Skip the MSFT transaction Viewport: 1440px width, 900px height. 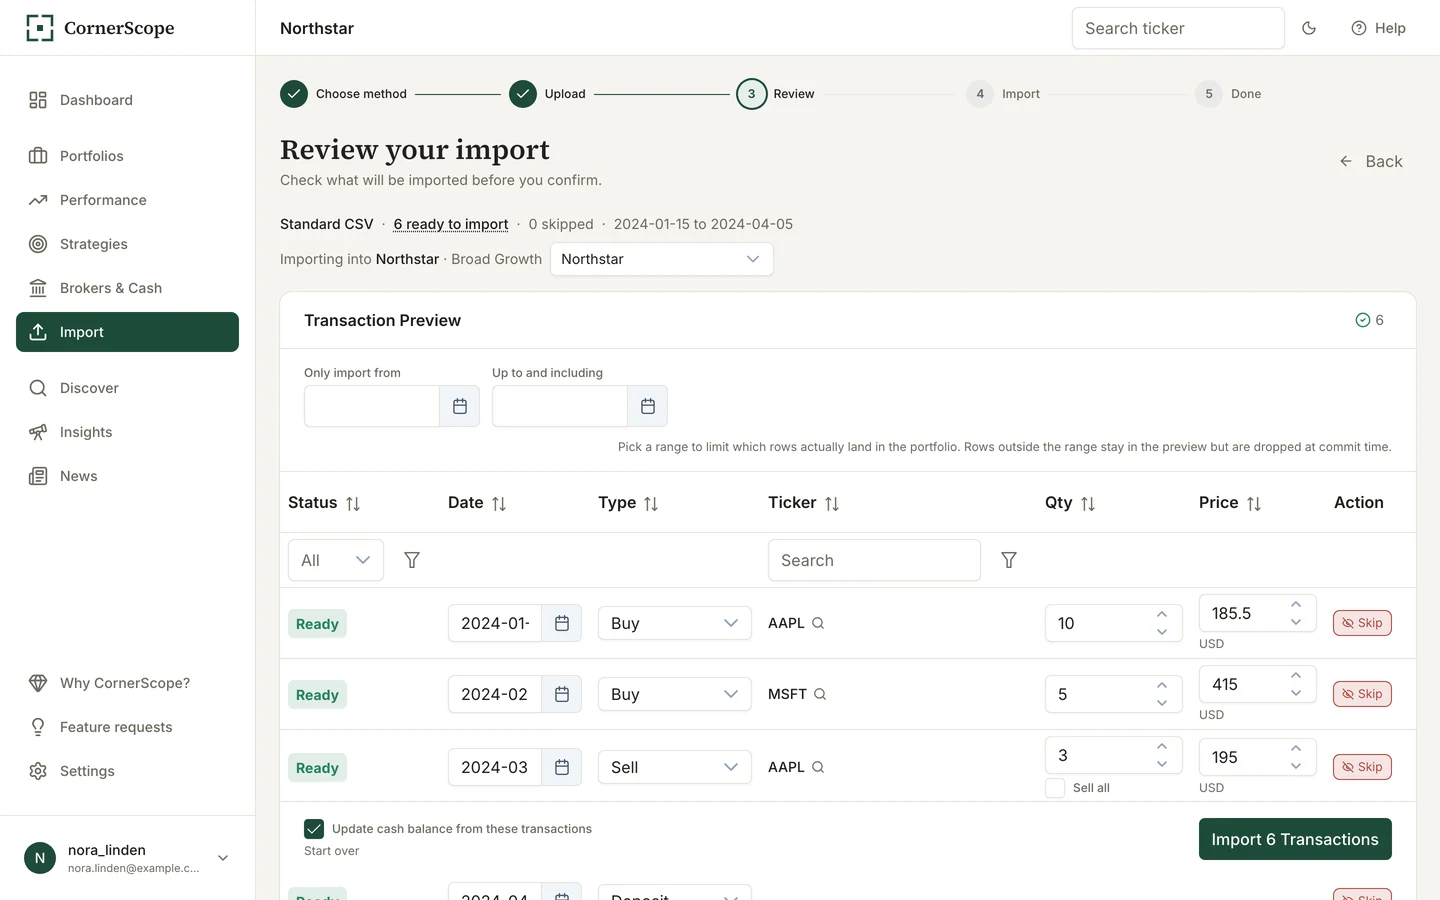pos(1362,694)
